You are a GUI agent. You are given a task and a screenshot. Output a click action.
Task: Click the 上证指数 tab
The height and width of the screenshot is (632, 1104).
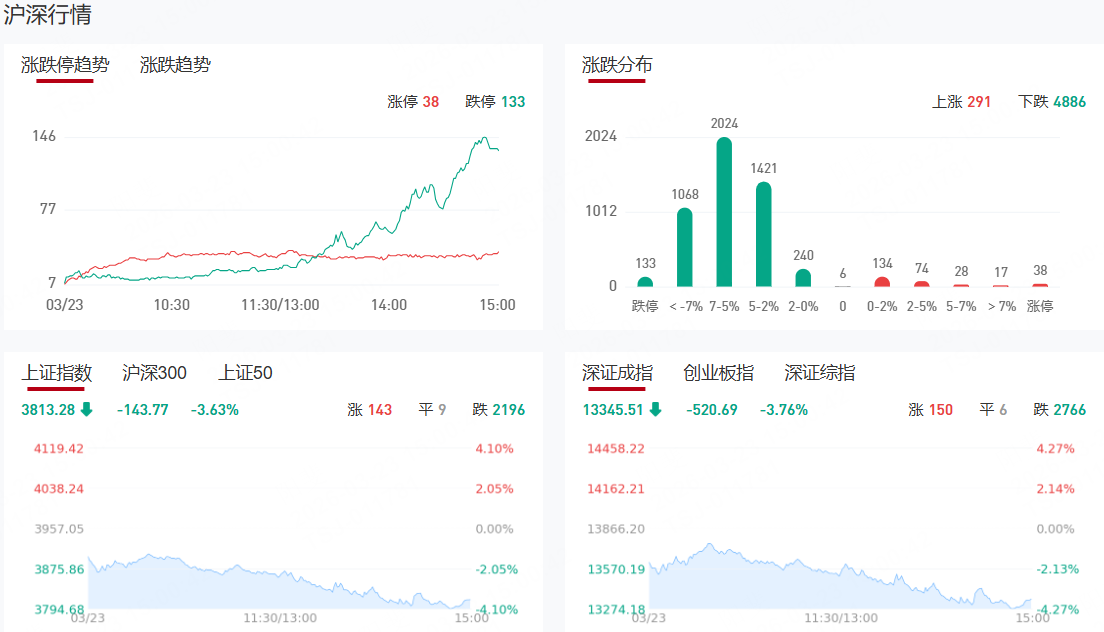(57, 373)
